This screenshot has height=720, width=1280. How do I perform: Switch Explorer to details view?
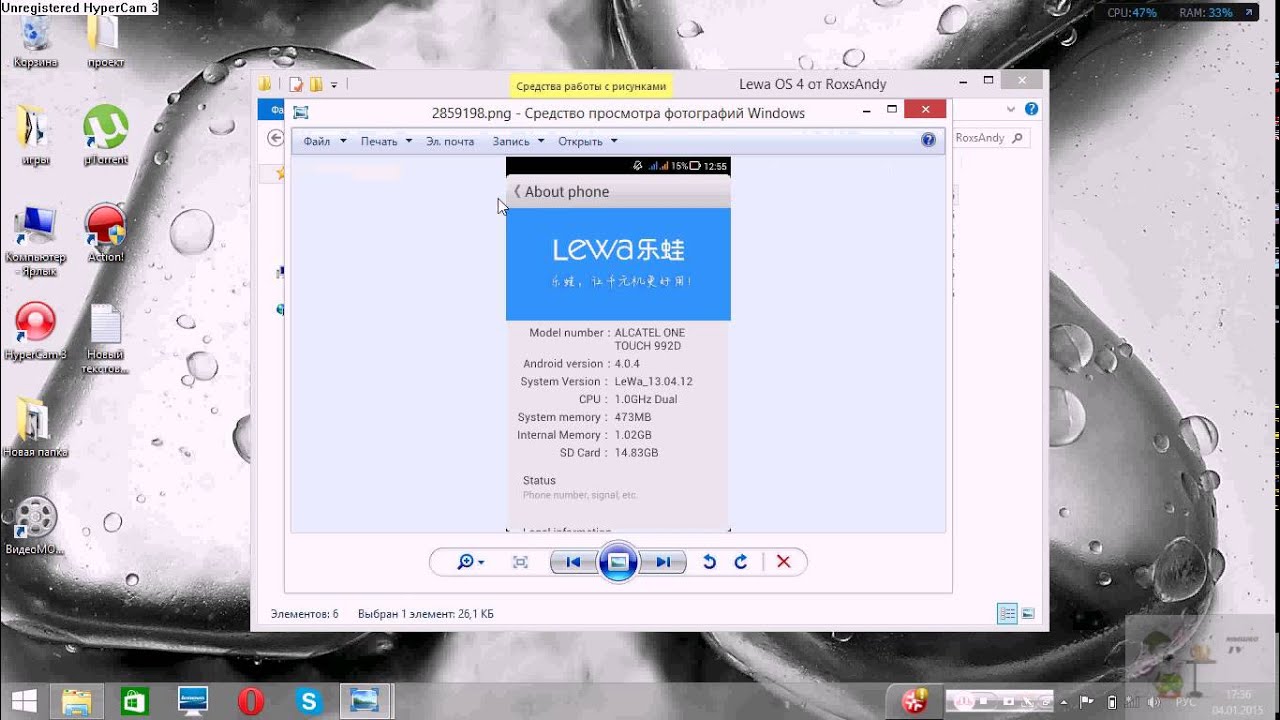tap(1008, 614)
